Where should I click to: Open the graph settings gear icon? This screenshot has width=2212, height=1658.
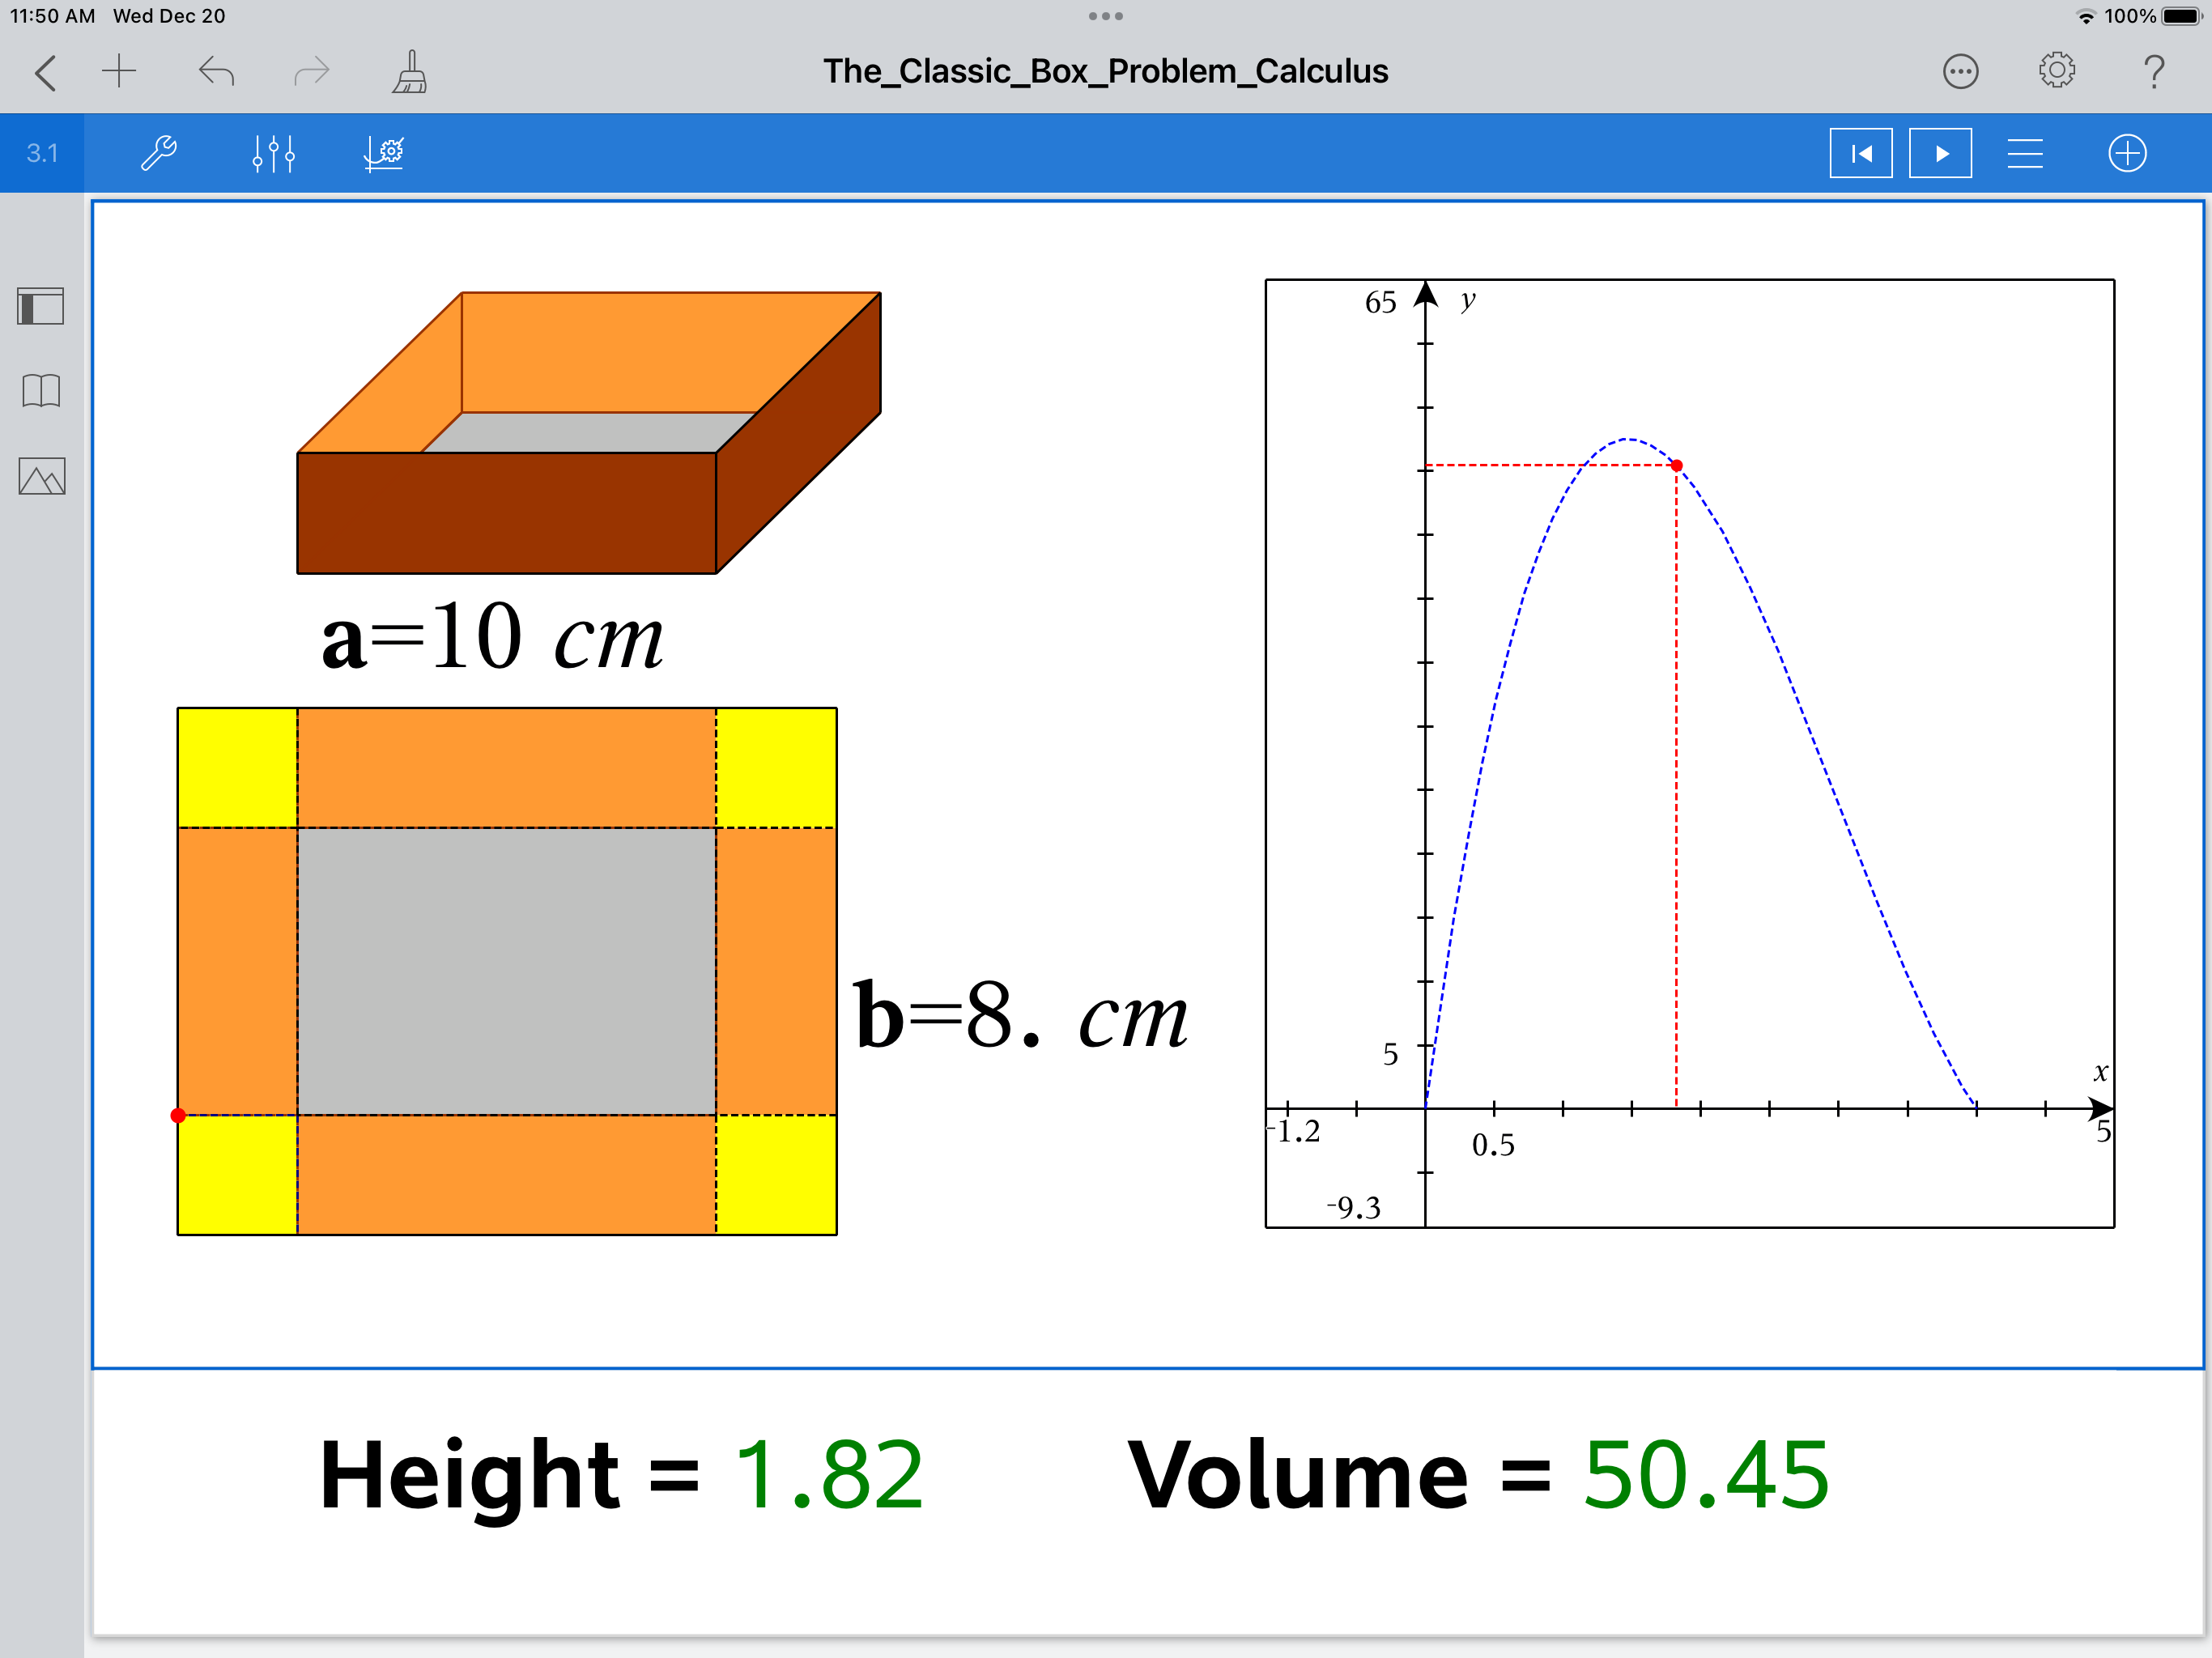pos(384,153)
